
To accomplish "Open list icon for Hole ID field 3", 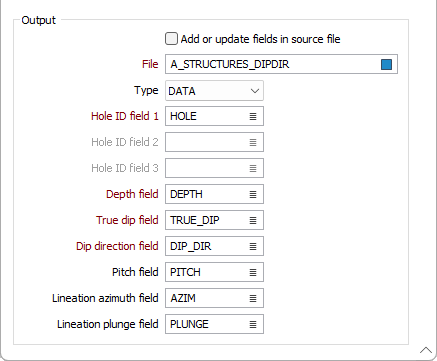I will 253,168.
